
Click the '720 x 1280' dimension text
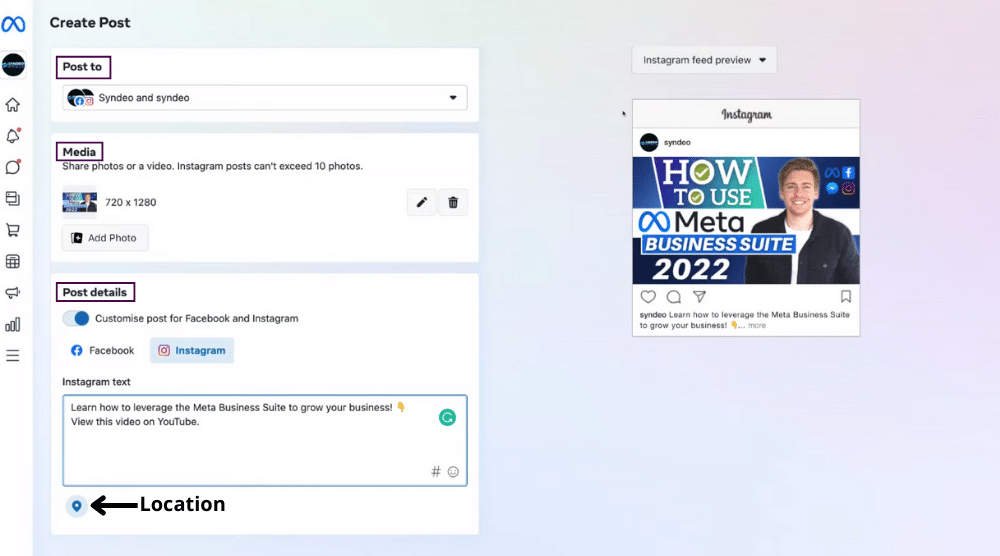(131, 202)
